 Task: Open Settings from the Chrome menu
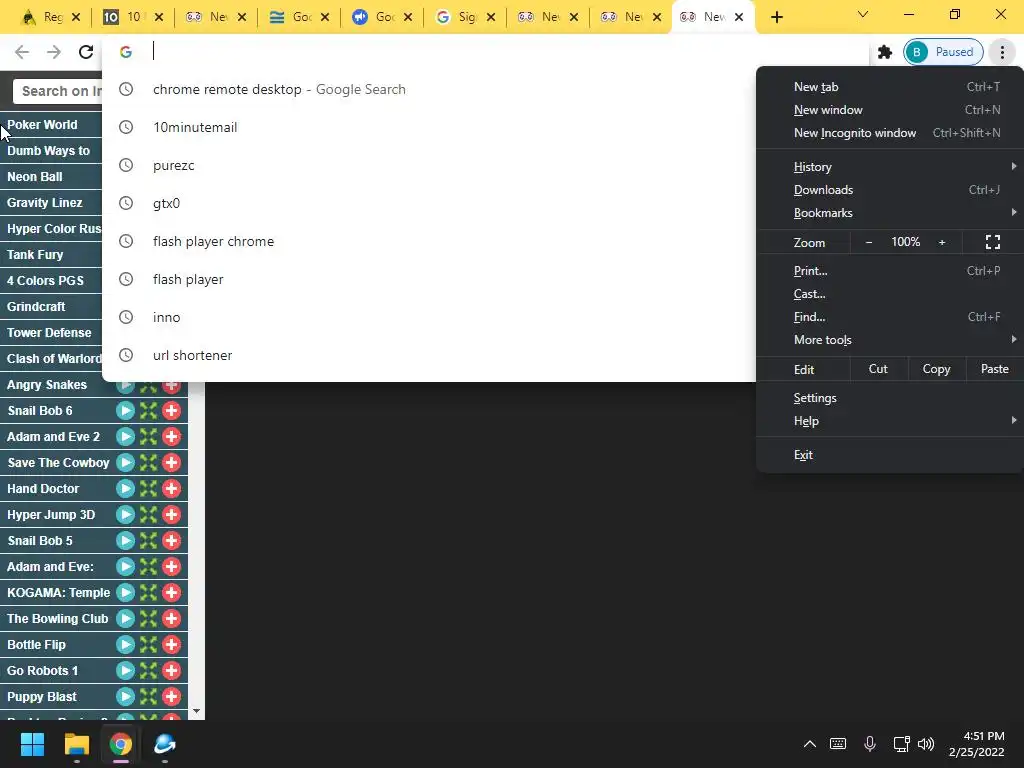(889, 398)
